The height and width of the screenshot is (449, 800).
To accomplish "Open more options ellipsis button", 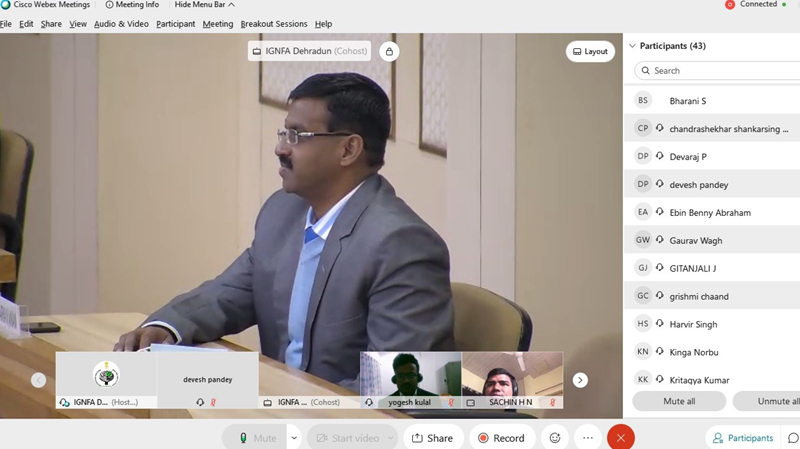I will coord(588,438).
